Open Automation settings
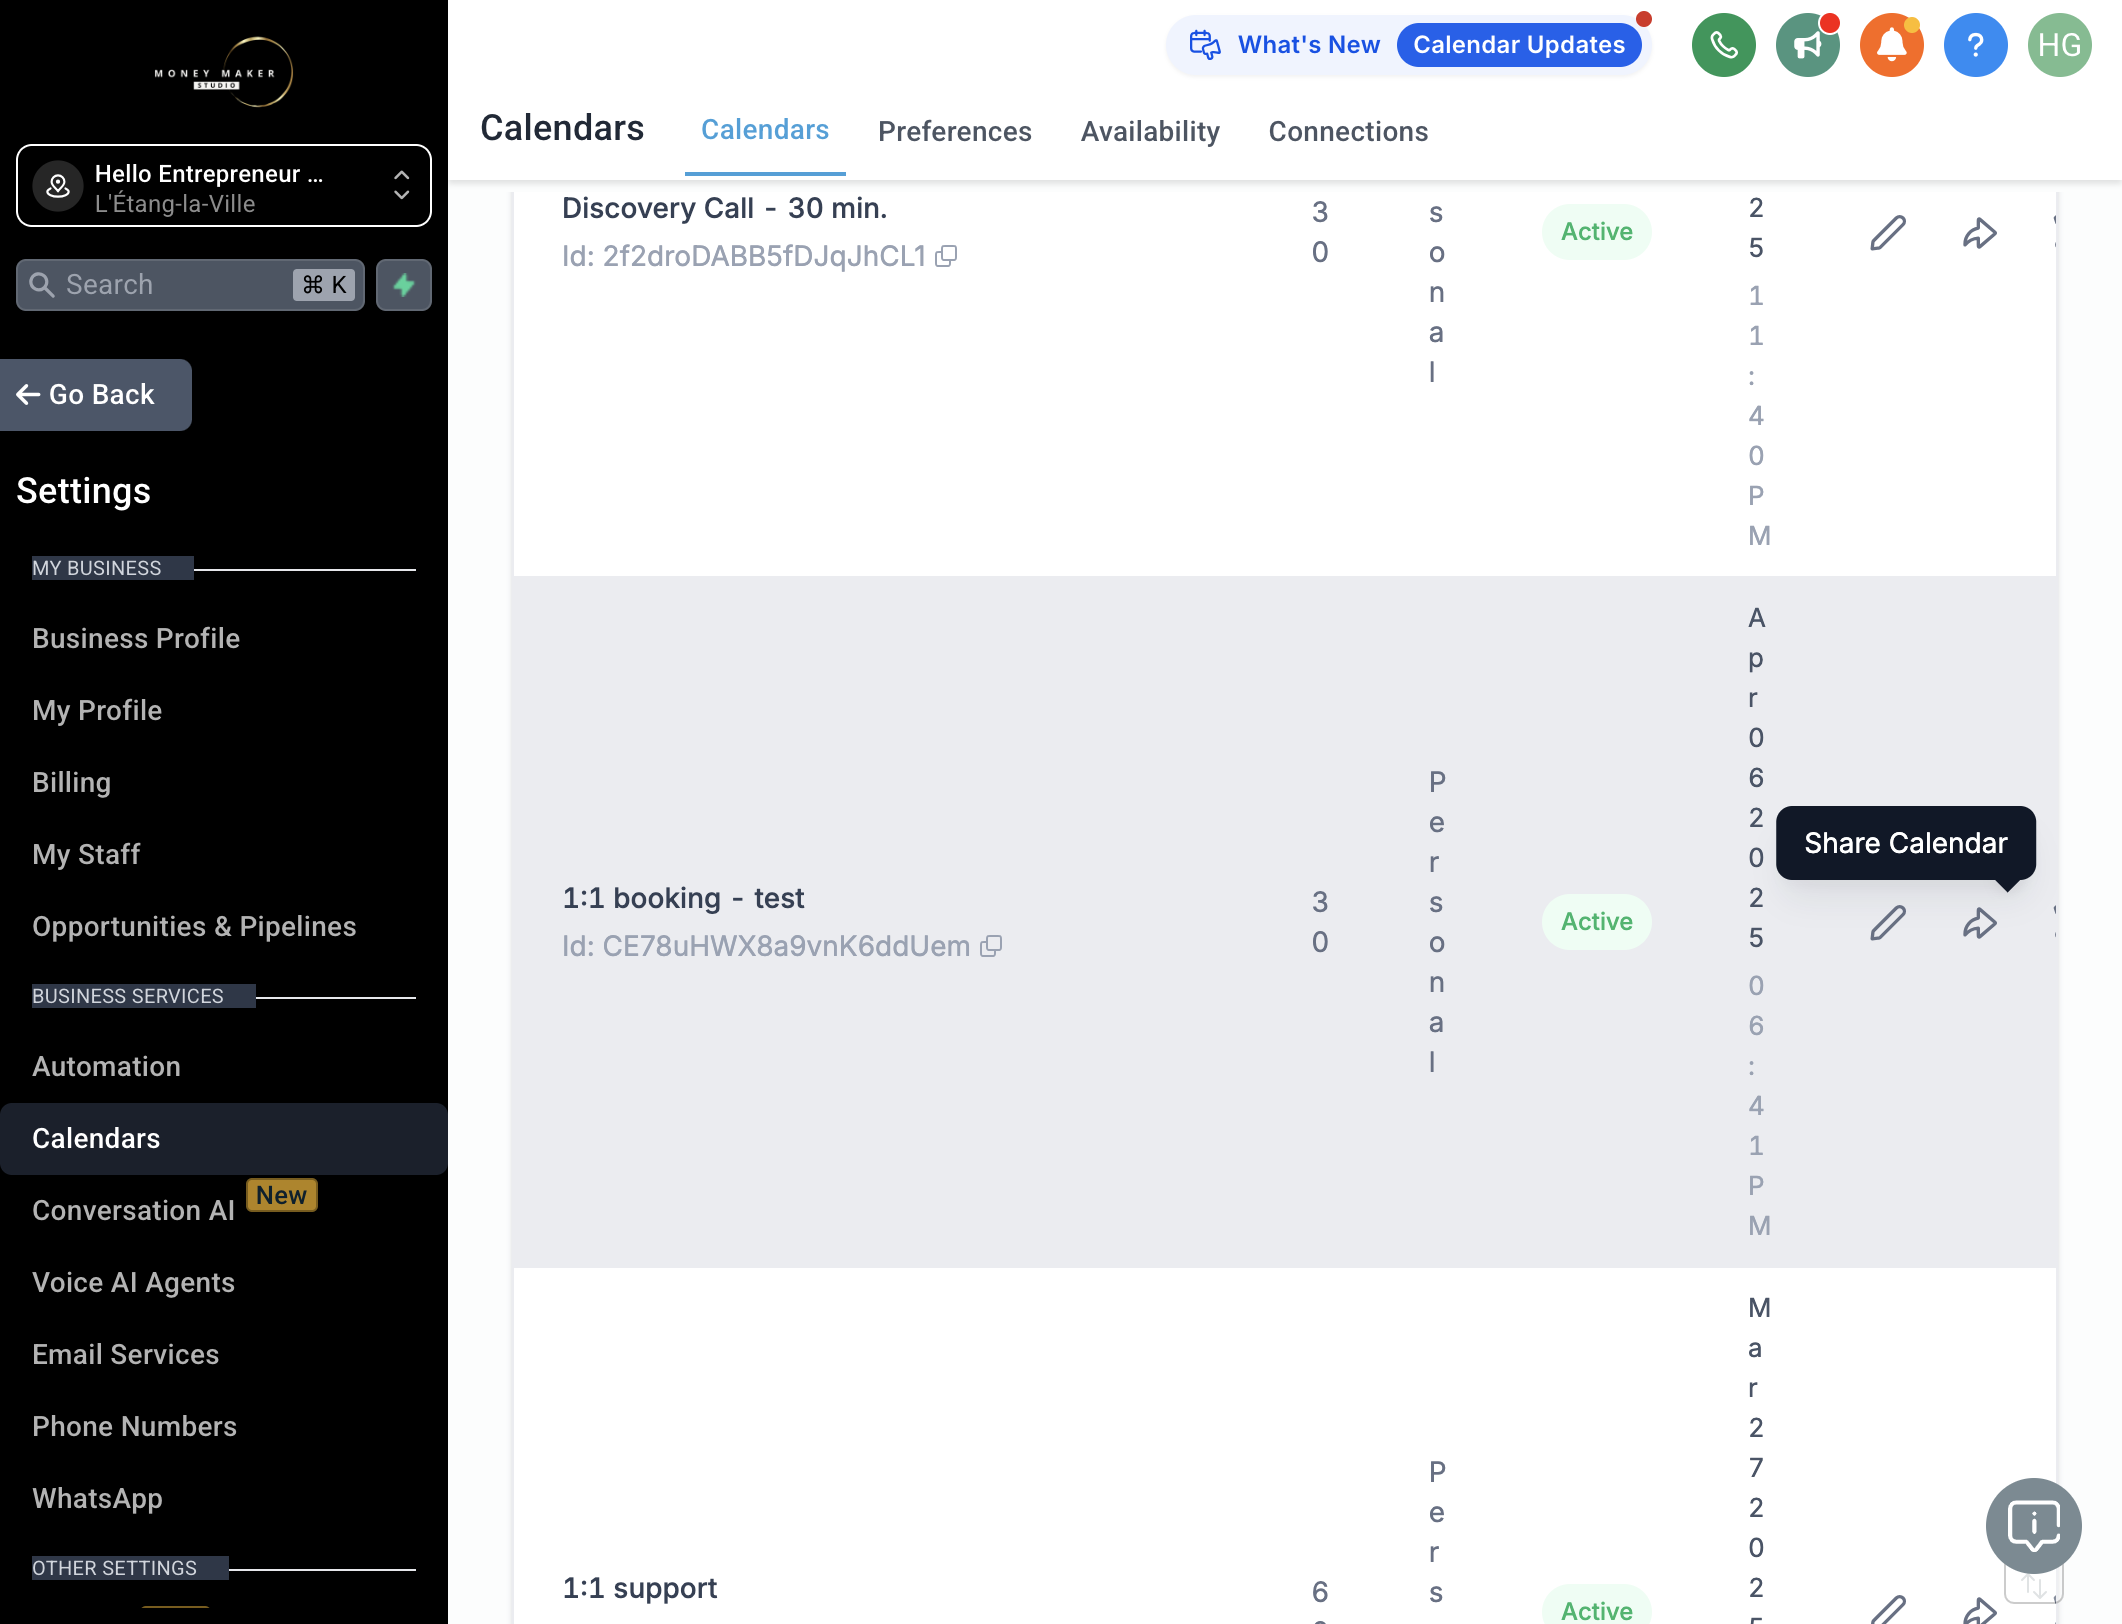This screenshot has width=2122, height=1624. (107, 1067)
